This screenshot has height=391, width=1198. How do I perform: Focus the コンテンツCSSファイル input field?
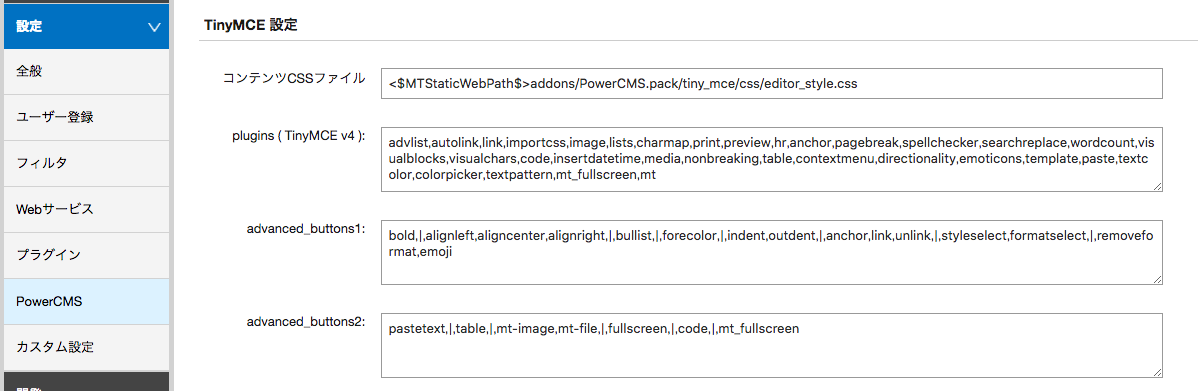point(772,84)
